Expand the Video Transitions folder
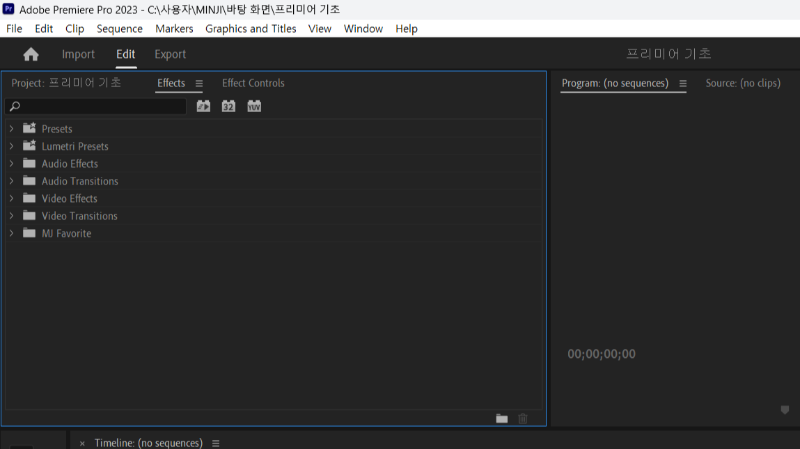 [11, 215]
